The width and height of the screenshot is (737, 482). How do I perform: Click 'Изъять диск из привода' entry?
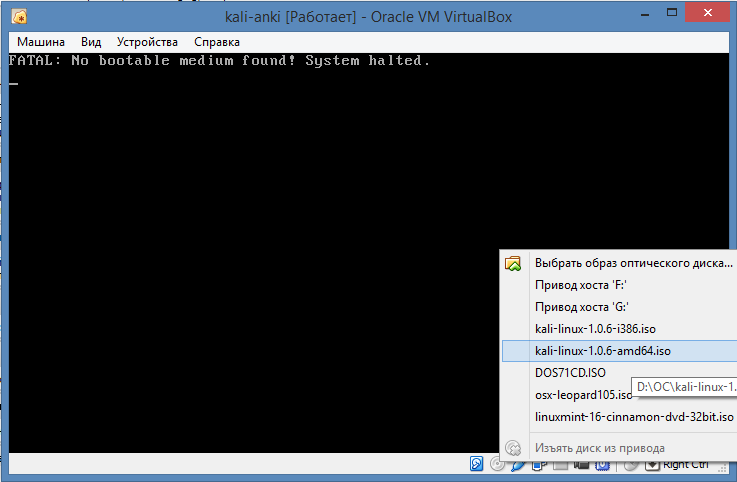click(619, 448)
